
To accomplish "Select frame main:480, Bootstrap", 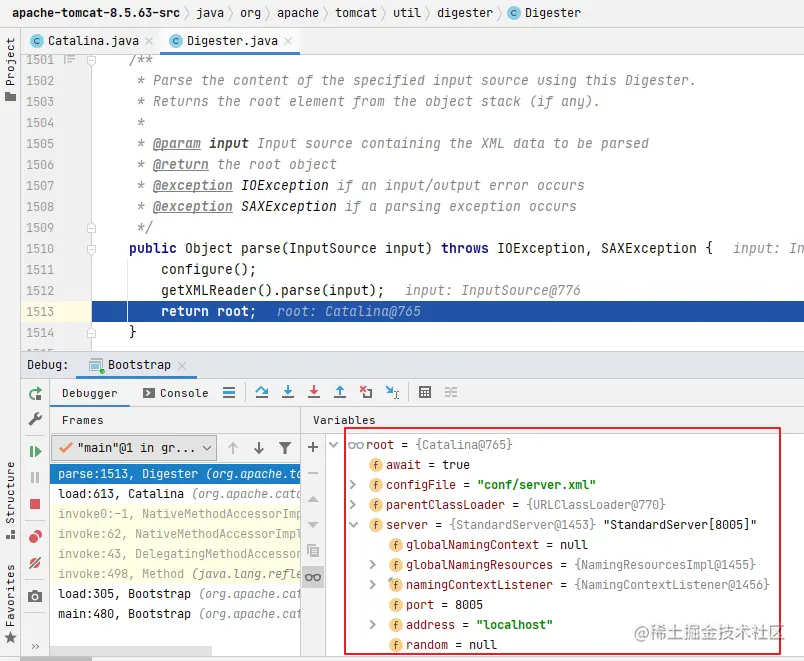I will [x=176, y=614].
